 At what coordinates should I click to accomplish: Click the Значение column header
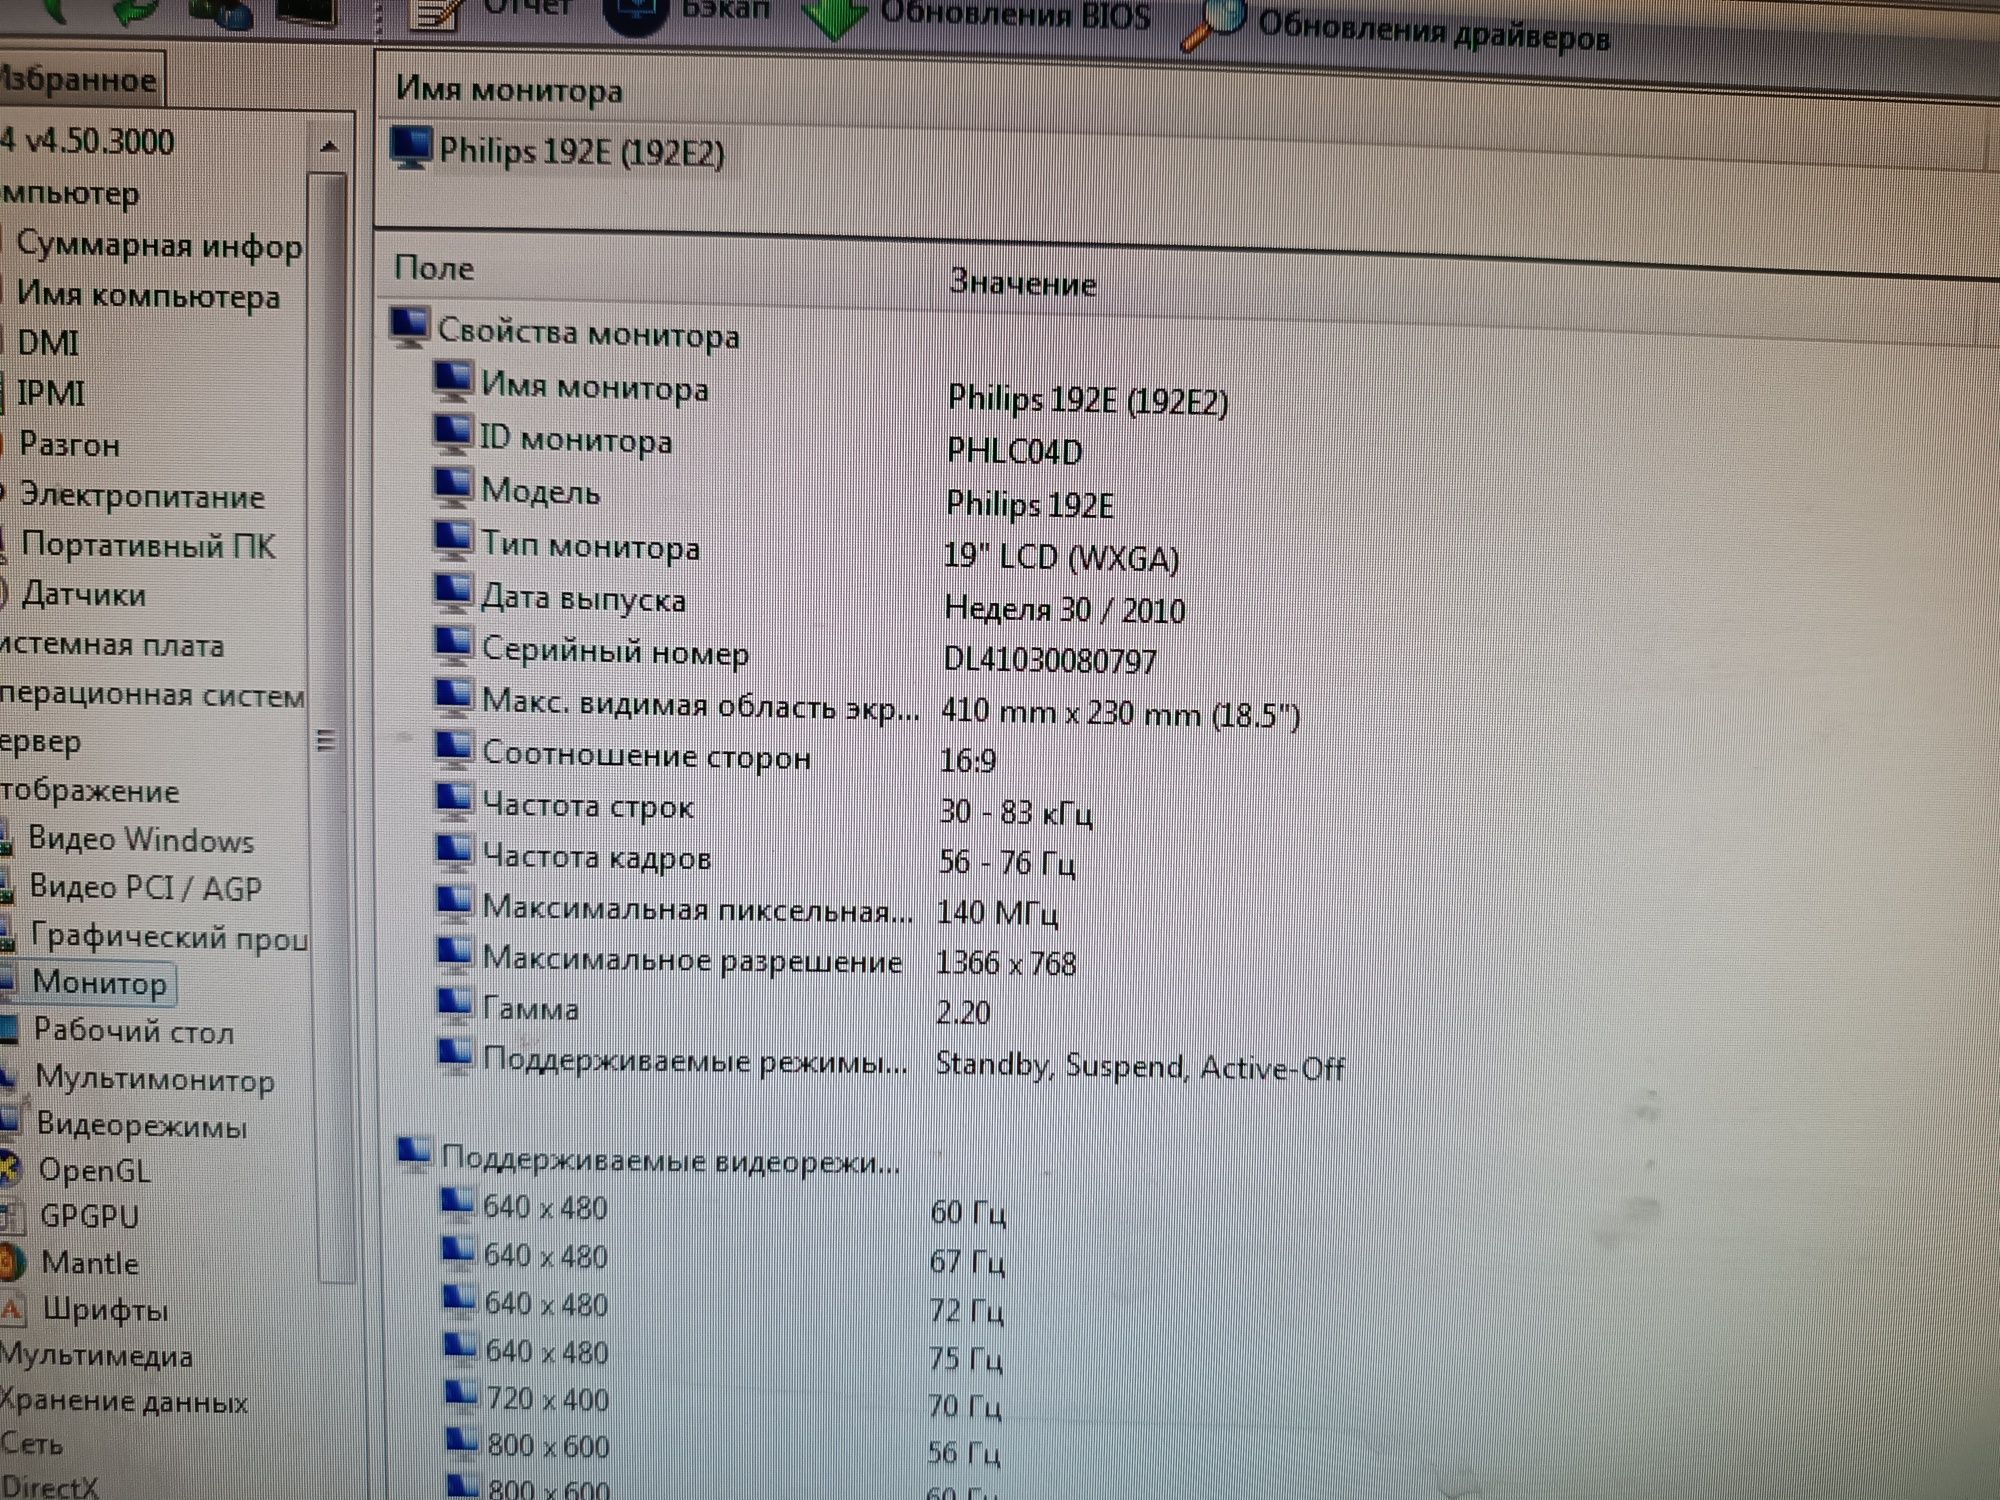(x=1022, y=283)
